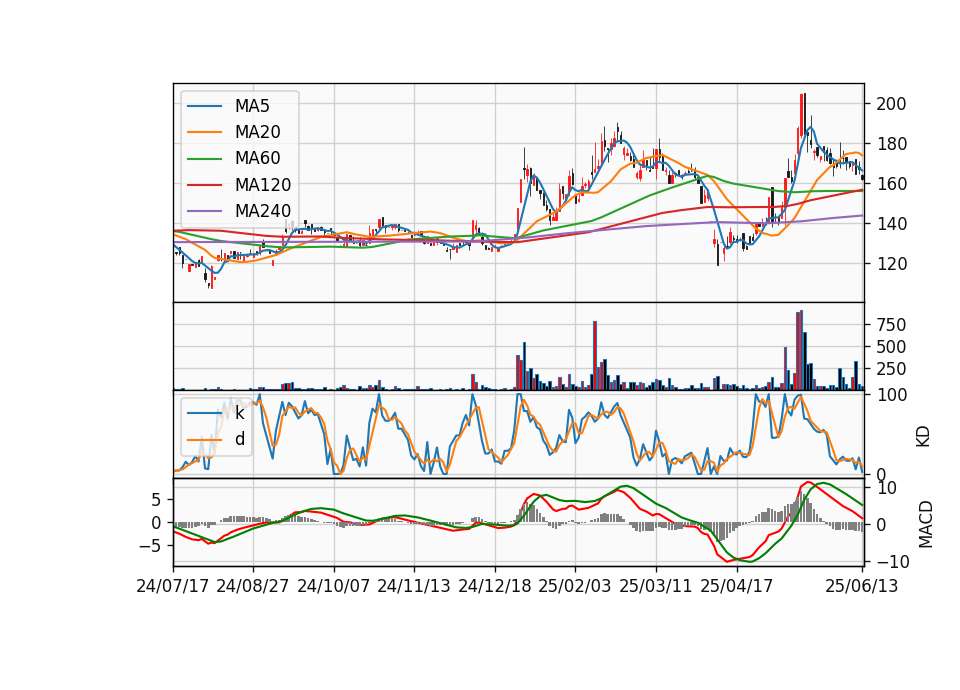Viewport: 960px width, 690px height.
Task: Click the green MA60 legend line sample
Action: pyautogui.click(x=204, y=159)
